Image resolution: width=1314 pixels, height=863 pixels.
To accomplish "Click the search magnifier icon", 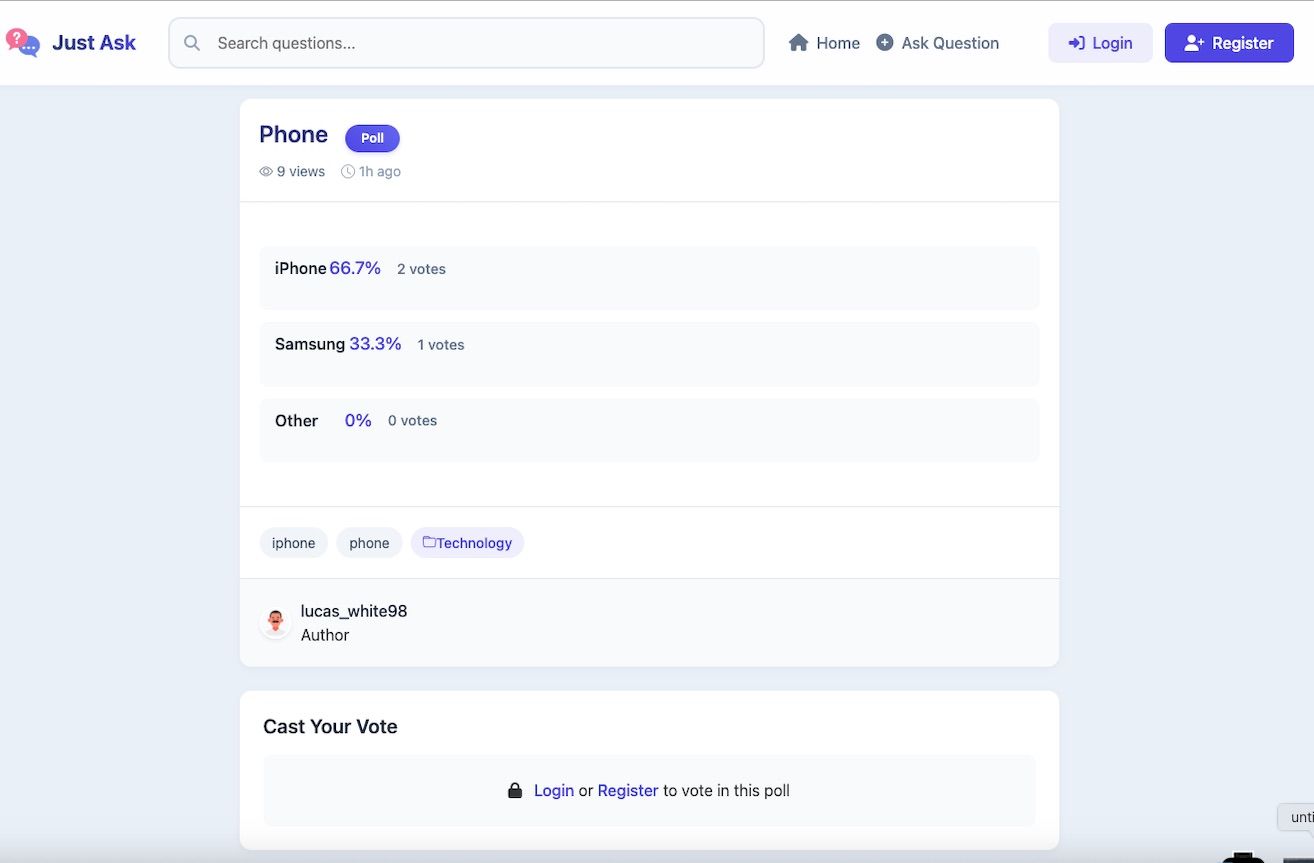I will tap(192, 43).
